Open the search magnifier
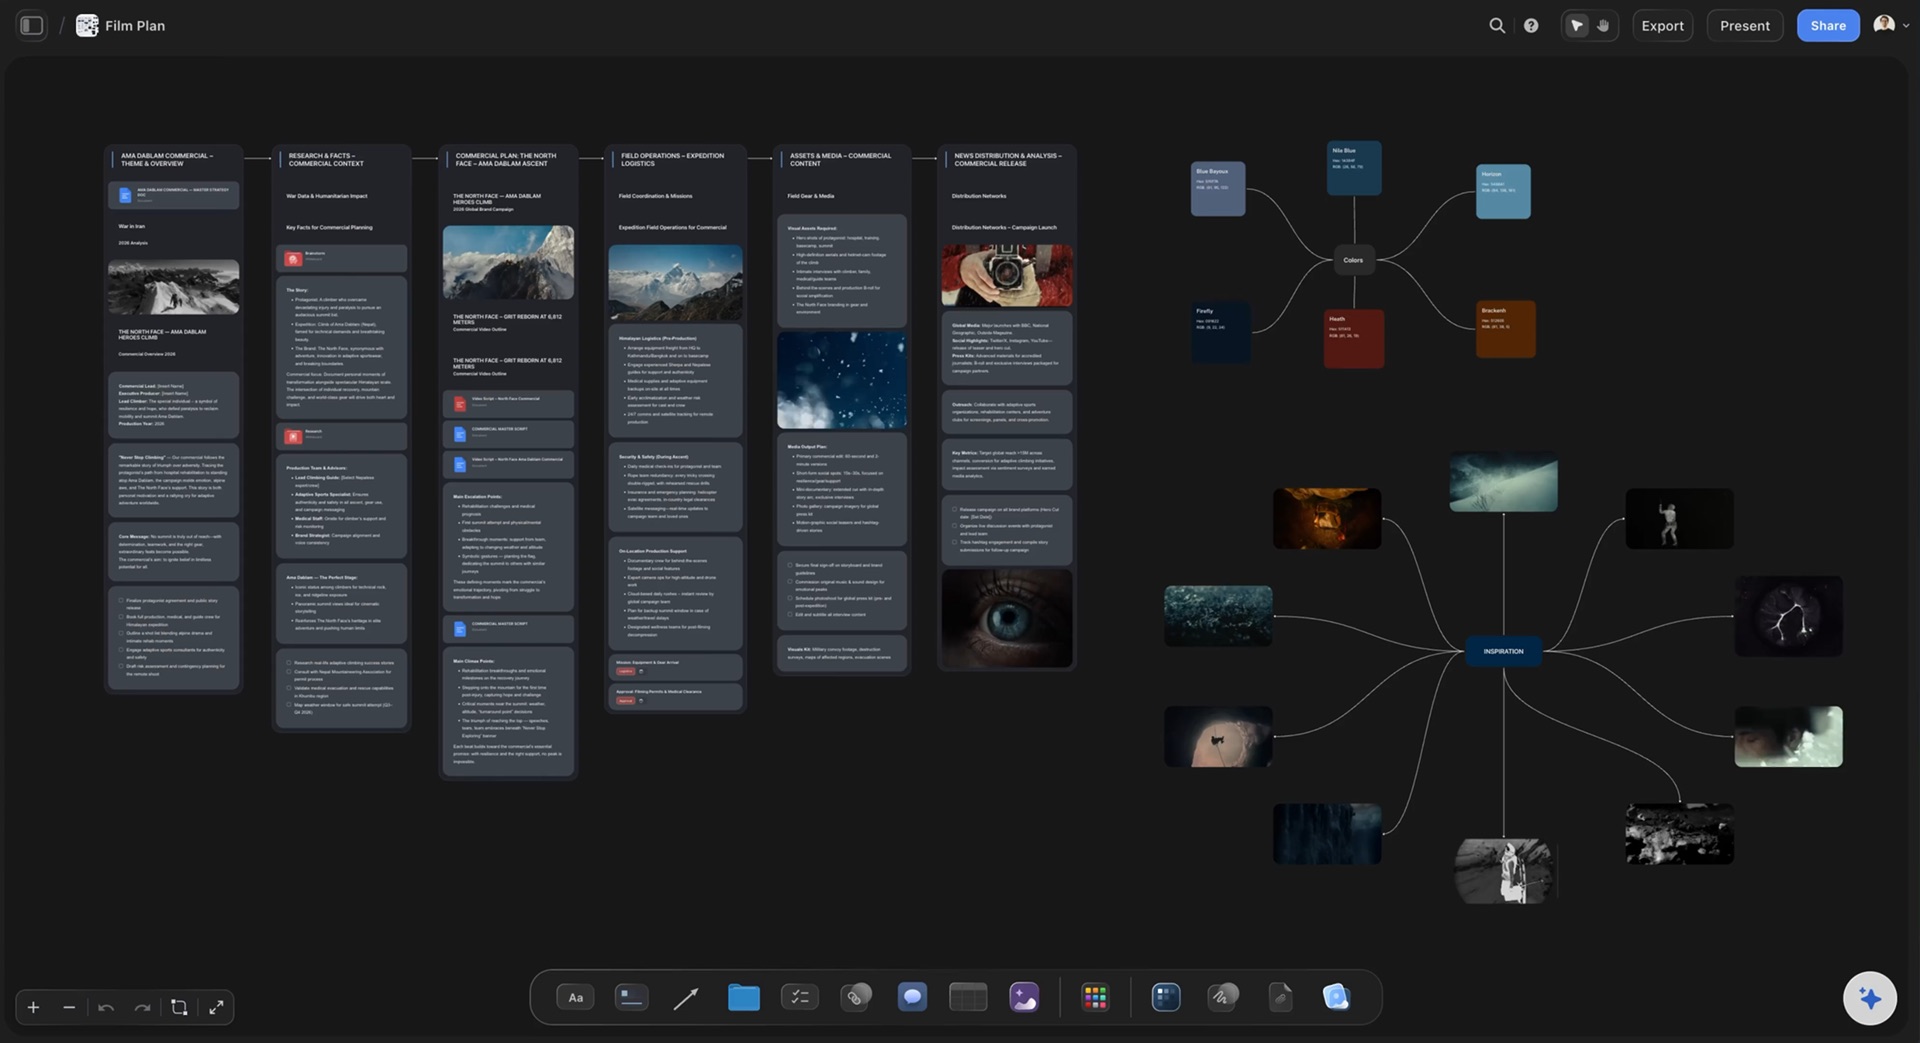The image size is (1920, 1043). coord(1497,26)
